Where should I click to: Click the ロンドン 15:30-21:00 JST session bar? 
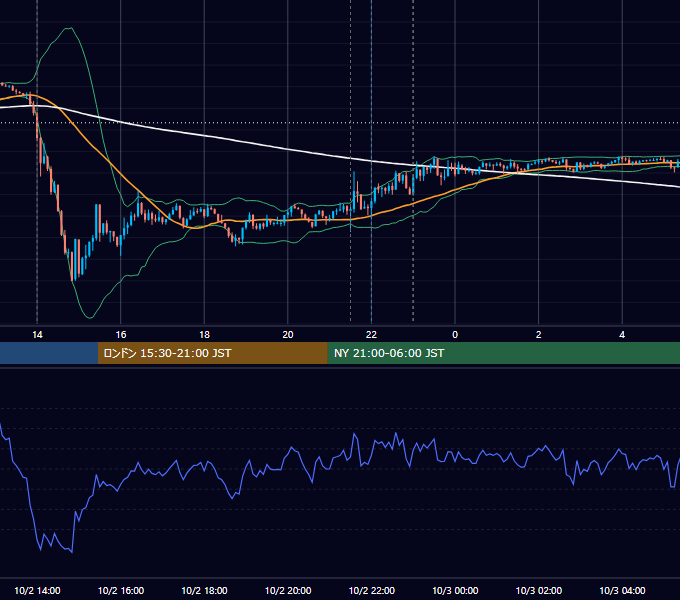(212, 353)
